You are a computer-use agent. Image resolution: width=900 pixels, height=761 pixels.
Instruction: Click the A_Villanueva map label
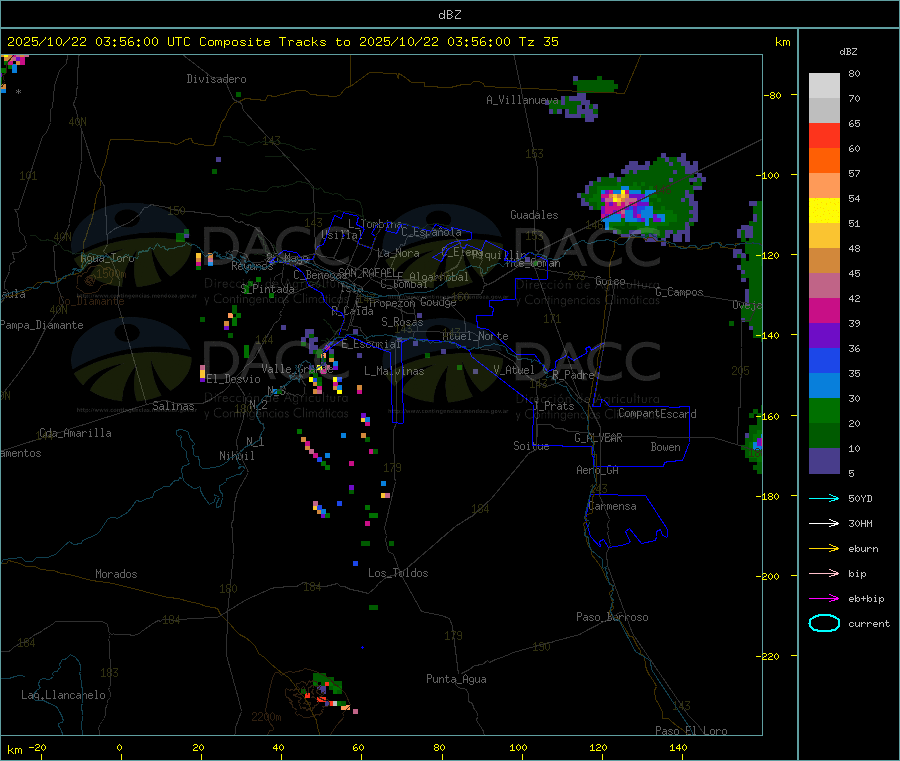[522, 100]
